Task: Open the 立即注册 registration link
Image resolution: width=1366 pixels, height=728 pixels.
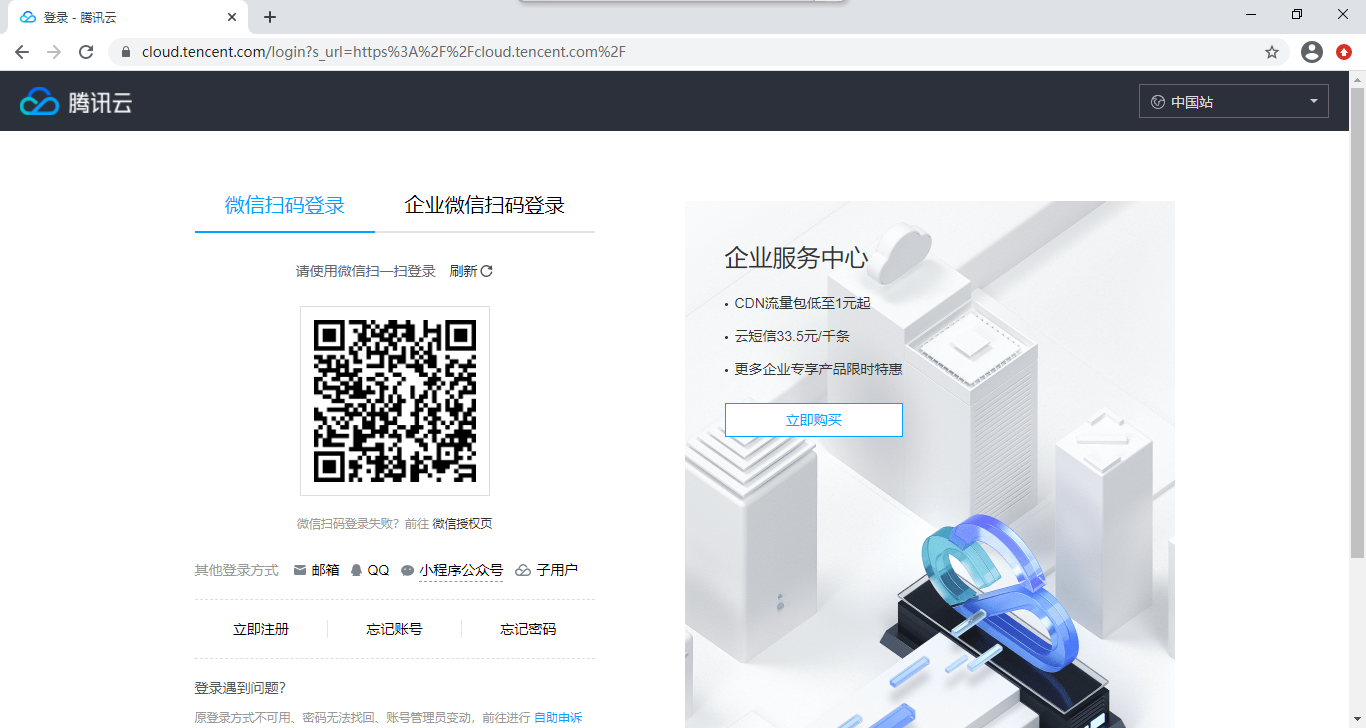Action: click(x=261, y=628)
